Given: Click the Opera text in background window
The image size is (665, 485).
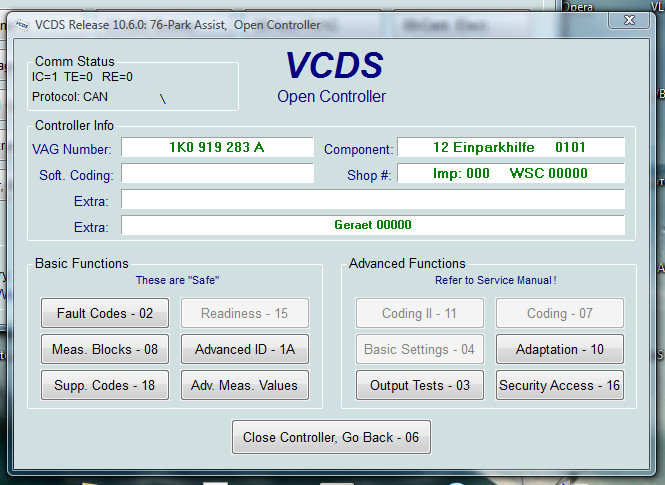Looking at the screenshot, I should [x=577, y=6].
